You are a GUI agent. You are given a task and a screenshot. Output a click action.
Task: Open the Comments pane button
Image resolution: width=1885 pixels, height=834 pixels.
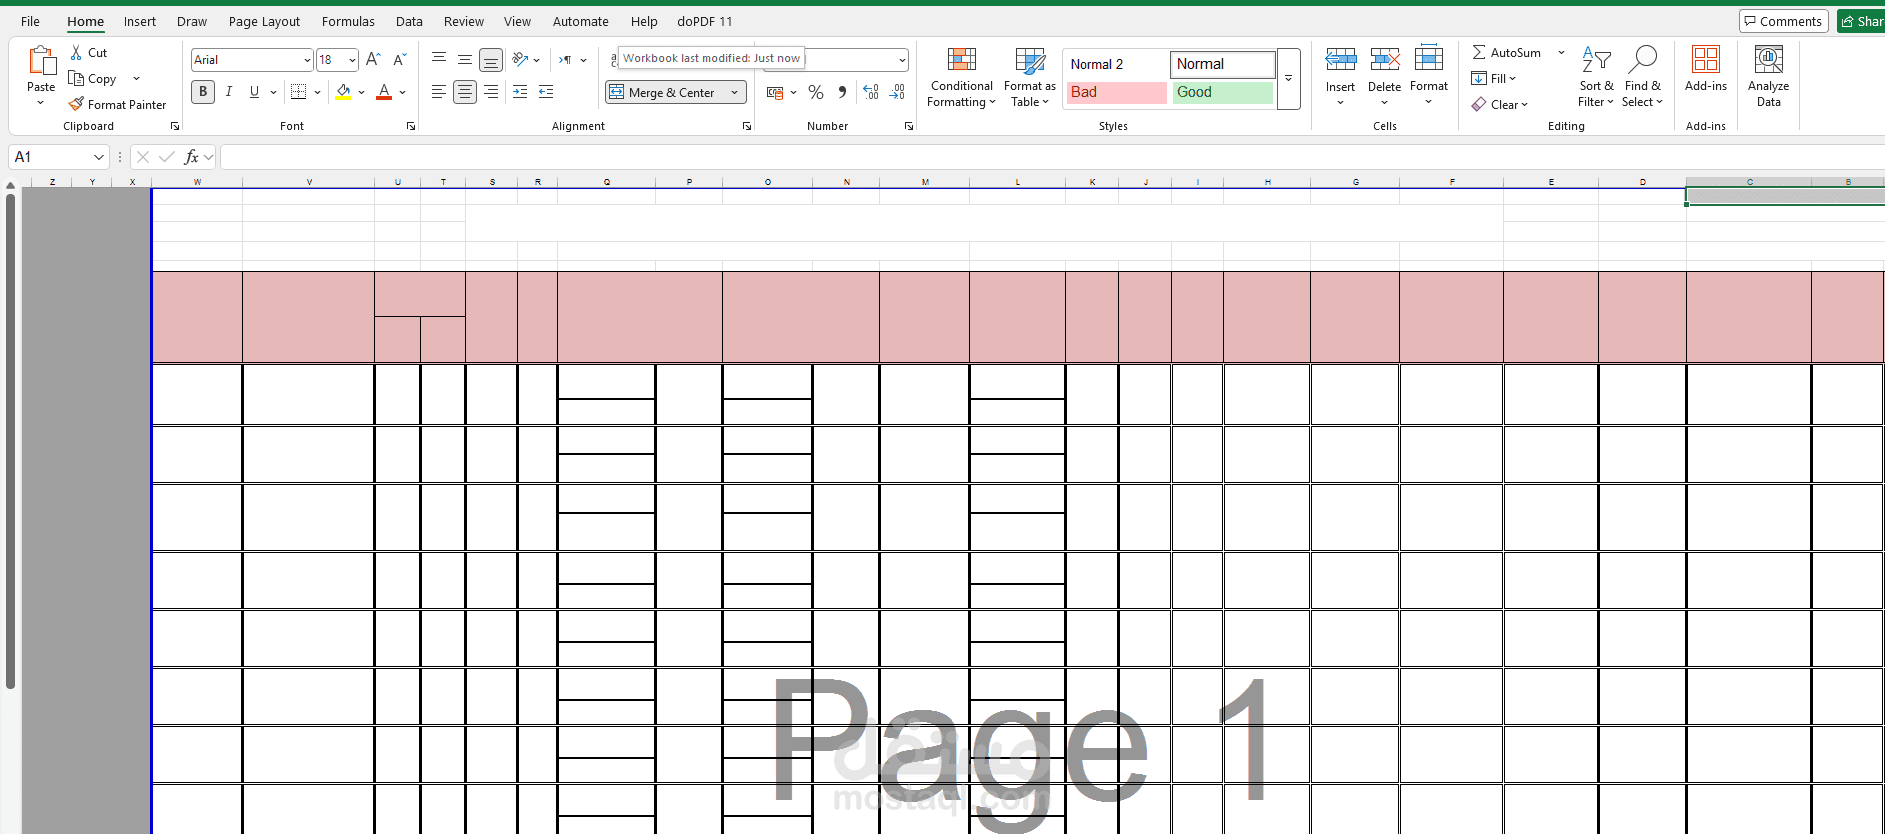1783,21
